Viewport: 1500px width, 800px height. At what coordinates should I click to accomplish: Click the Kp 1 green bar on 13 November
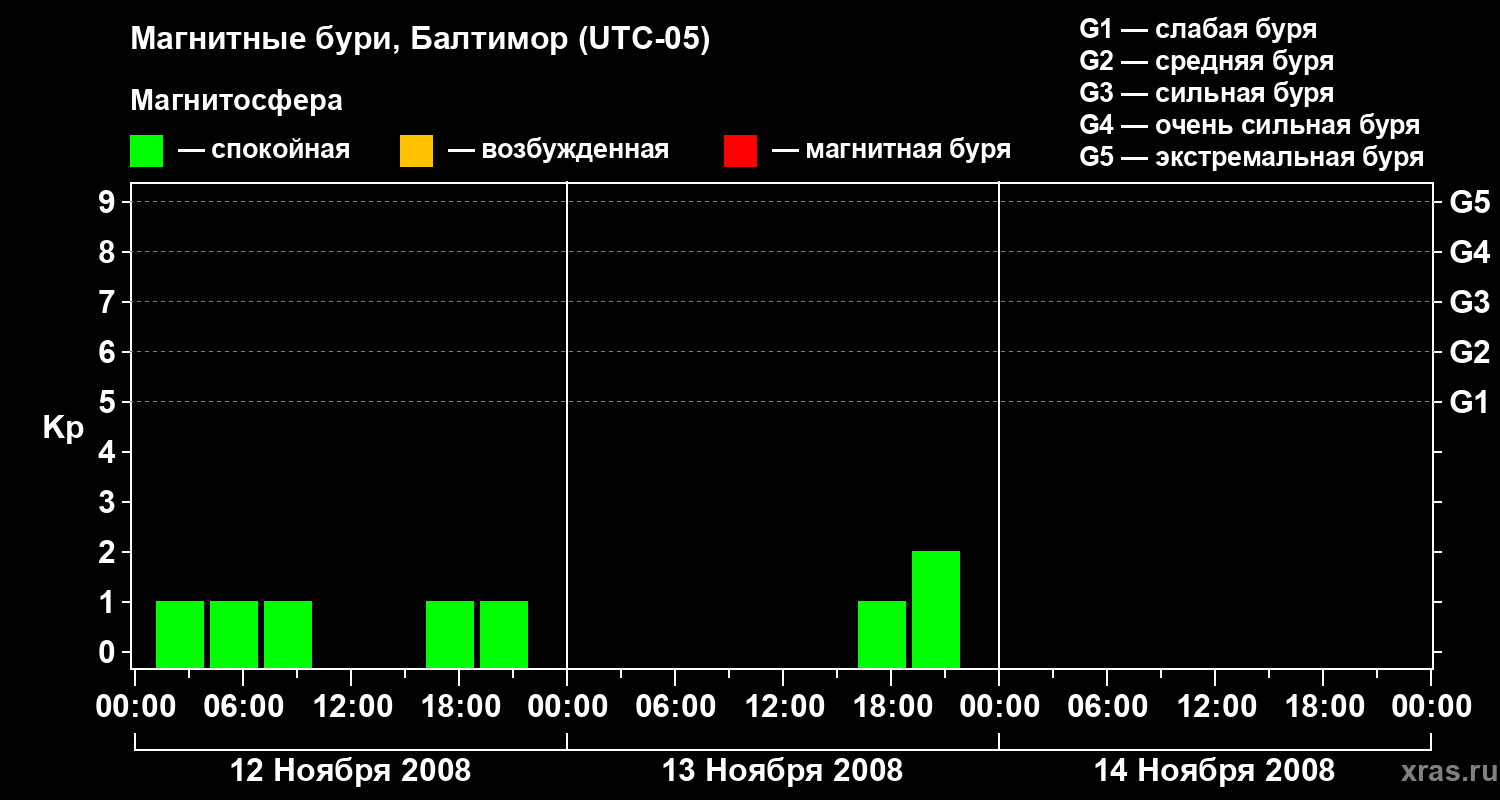click(x=882, y=634)
